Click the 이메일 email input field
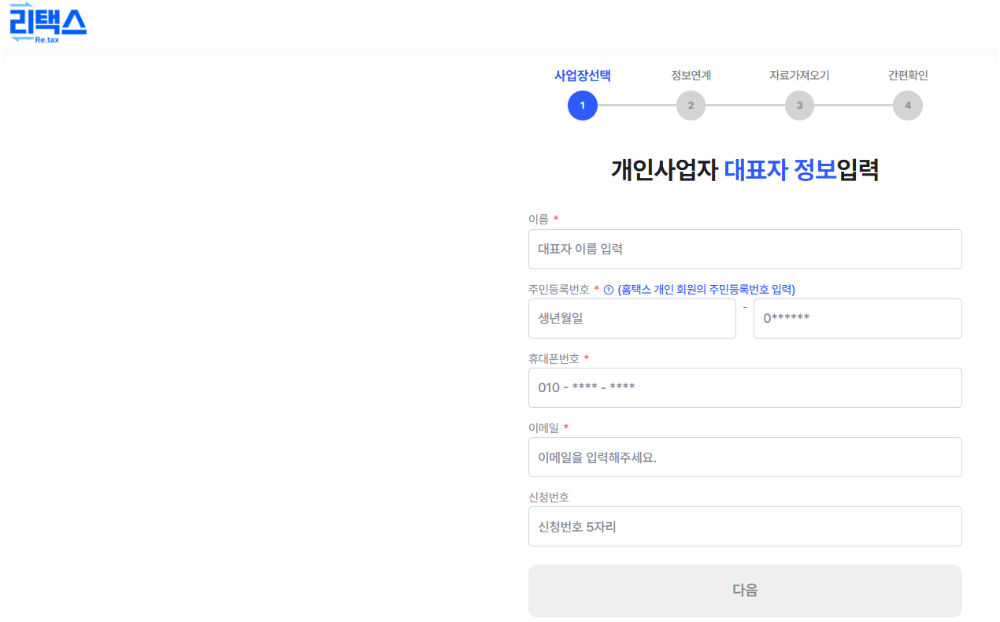The height and width of the screenshot is (622, 1000). 745,457
